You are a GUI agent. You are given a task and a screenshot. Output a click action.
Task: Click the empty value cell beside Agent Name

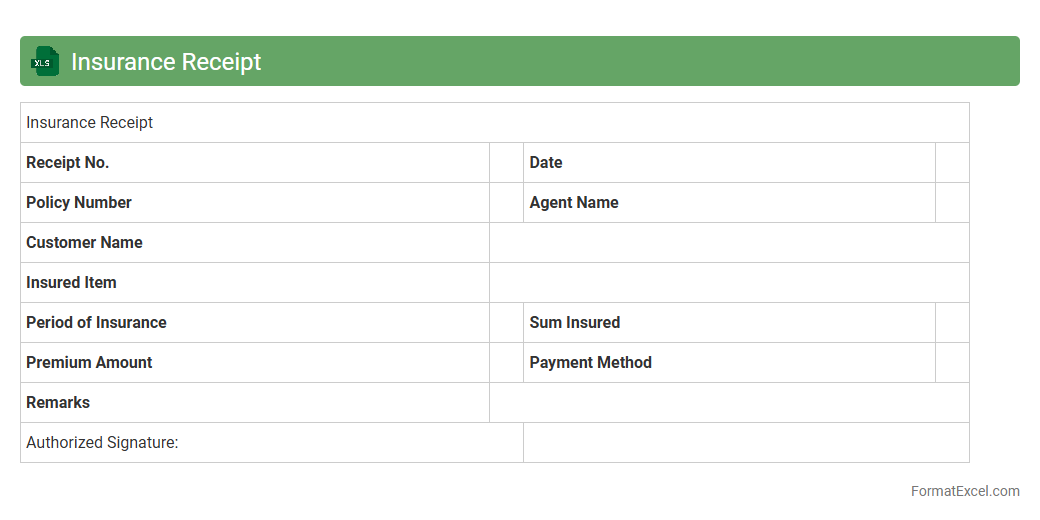[952, 203]
